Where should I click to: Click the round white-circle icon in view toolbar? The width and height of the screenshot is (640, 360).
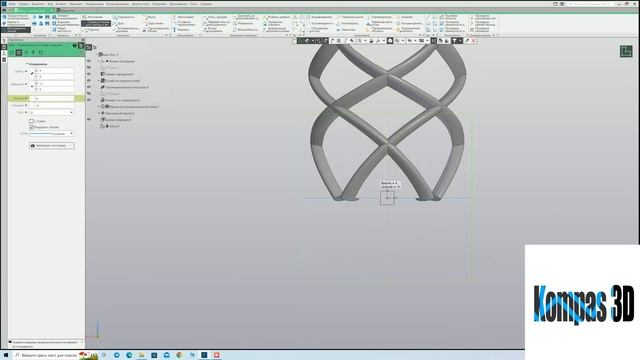tap(390, 41)
